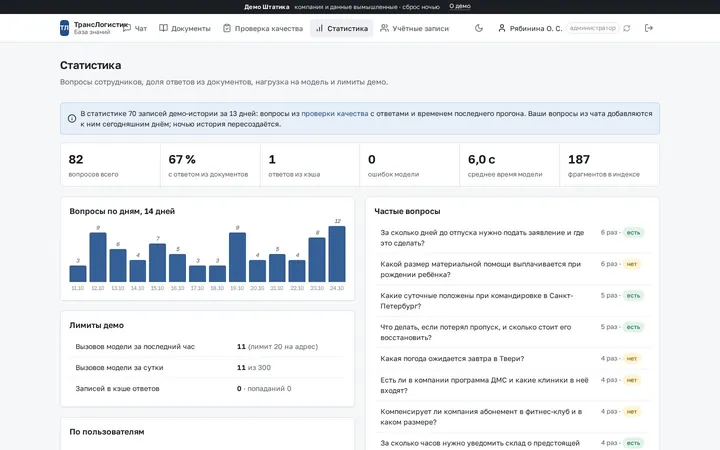Click the '187 фрагментов в индексе' card
This screenshot has width=720, height=450.
(609, 165)
